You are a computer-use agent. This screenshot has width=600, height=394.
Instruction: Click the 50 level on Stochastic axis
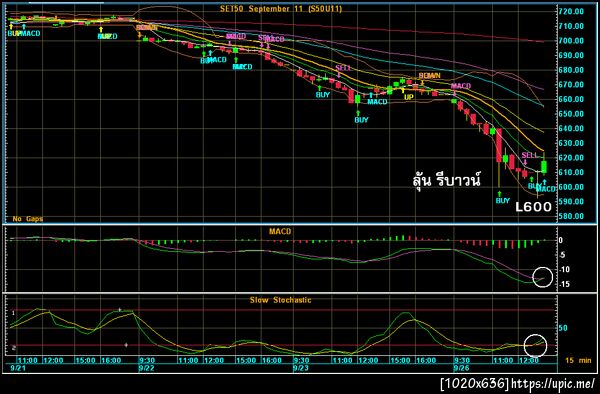[563, 328]
